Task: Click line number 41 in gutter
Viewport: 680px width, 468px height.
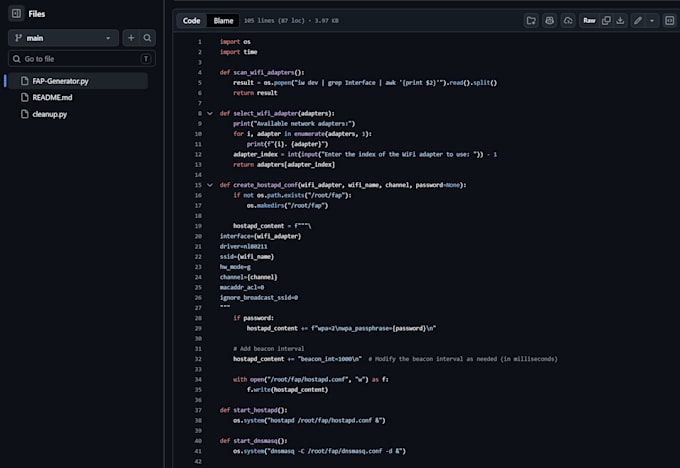Action: [198, 451]
